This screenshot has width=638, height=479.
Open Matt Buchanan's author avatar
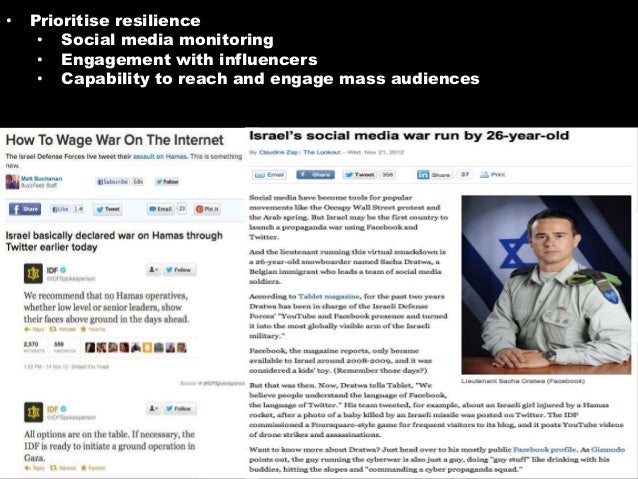(x=12, y=182)
